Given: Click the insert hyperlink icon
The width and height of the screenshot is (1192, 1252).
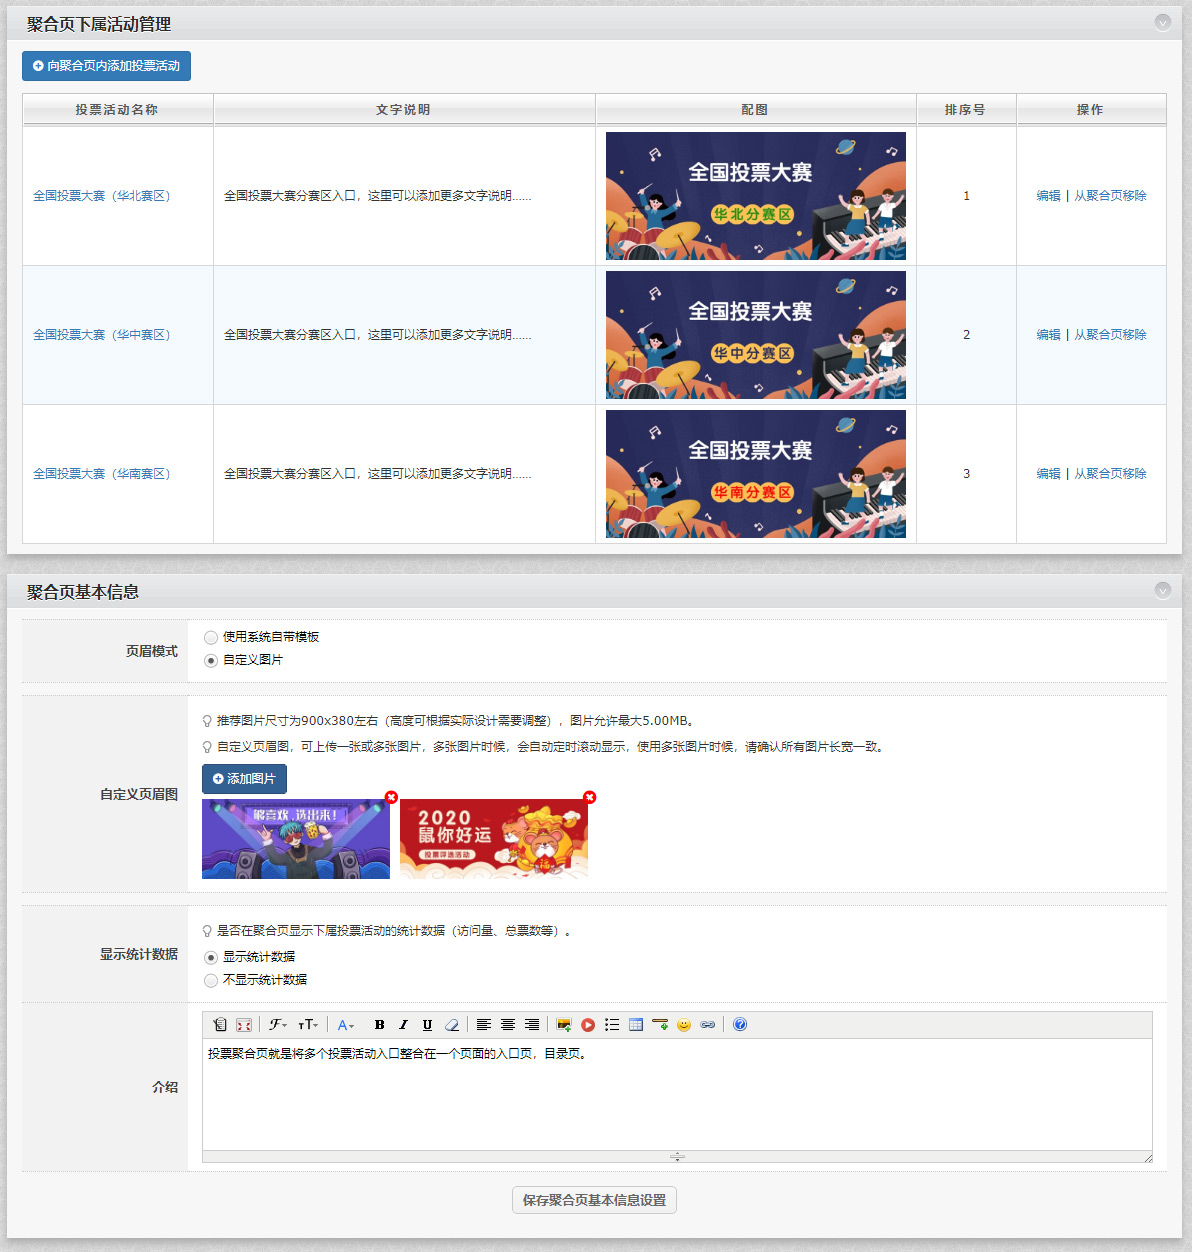Looking at the screenshot, I should 708,1025.
